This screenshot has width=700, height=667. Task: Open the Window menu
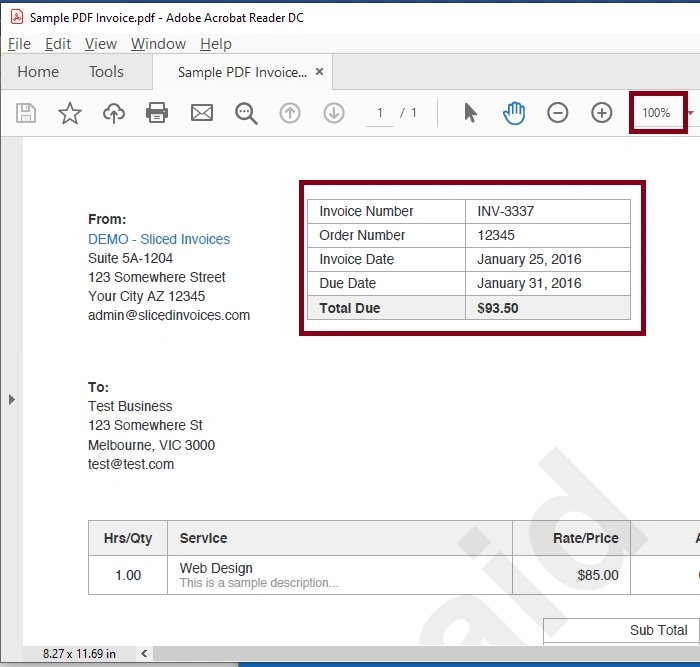pyautogui.click(x=158, y=44)
